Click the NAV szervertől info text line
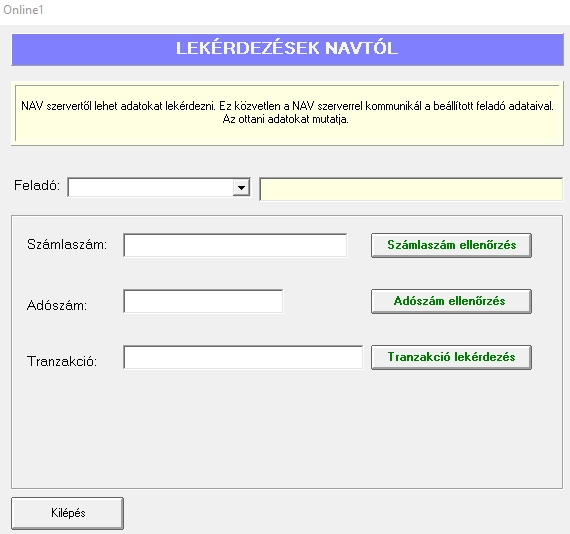This screenshot has width=570, height=534. tap(287, 106)
